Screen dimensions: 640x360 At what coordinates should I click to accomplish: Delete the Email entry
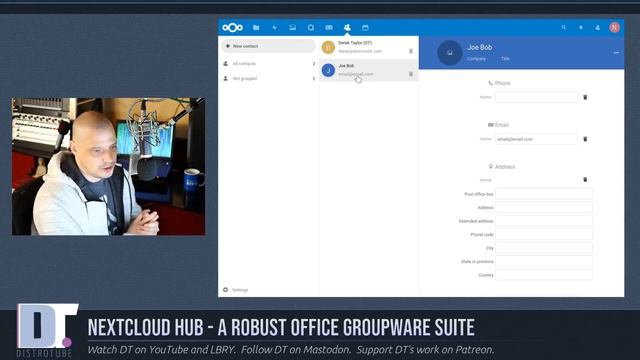tap(585, 139)
